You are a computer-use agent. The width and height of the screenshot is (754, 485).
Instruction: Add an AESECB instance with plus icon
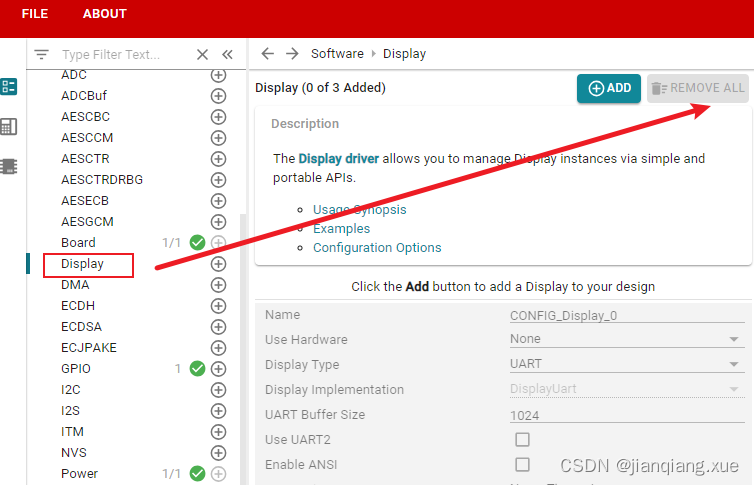click(218, 201)
